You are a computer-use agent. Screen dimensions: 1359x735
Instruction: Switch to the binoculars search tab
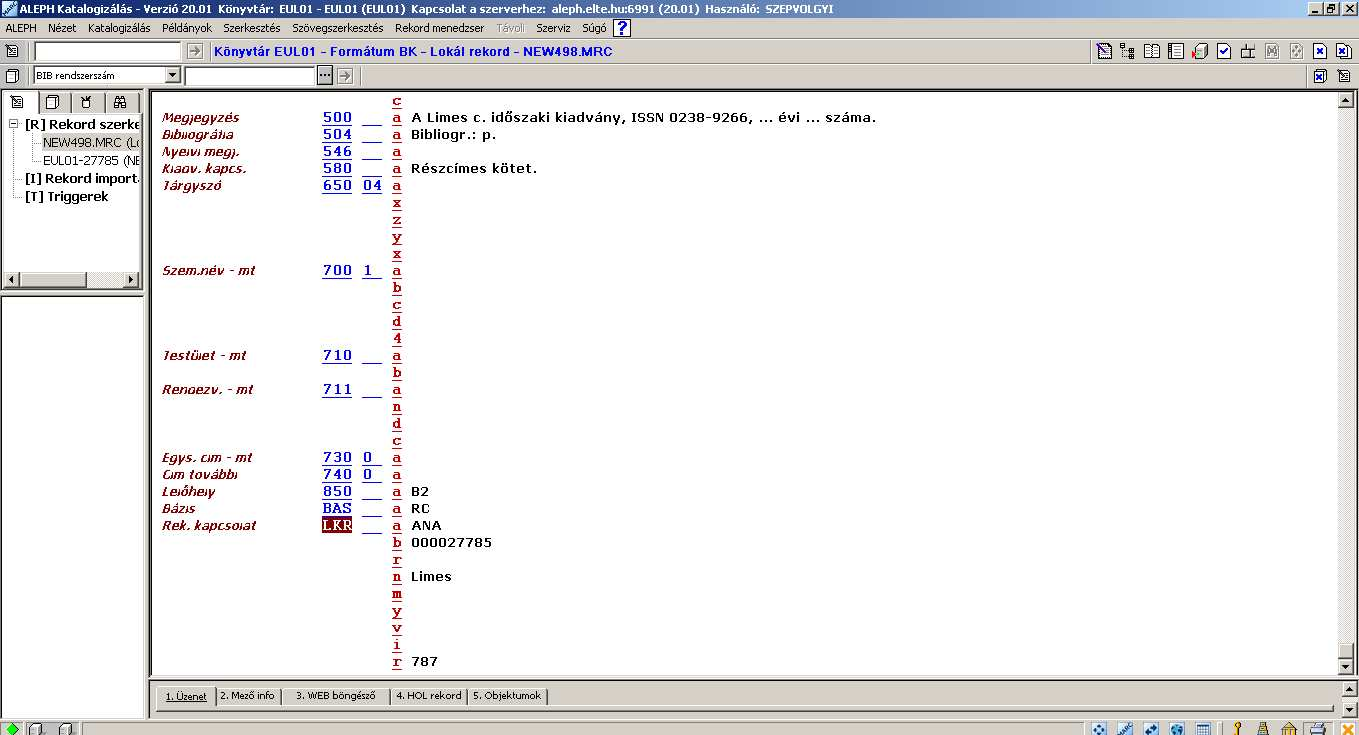click(x=119, y=102)
